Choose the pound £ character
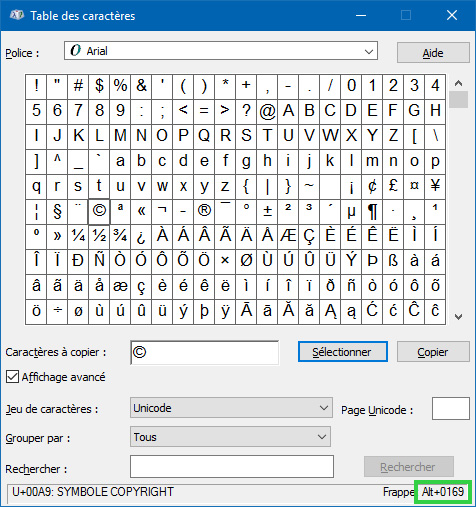This screenshot has width=476, height=507. click(393, 186)
